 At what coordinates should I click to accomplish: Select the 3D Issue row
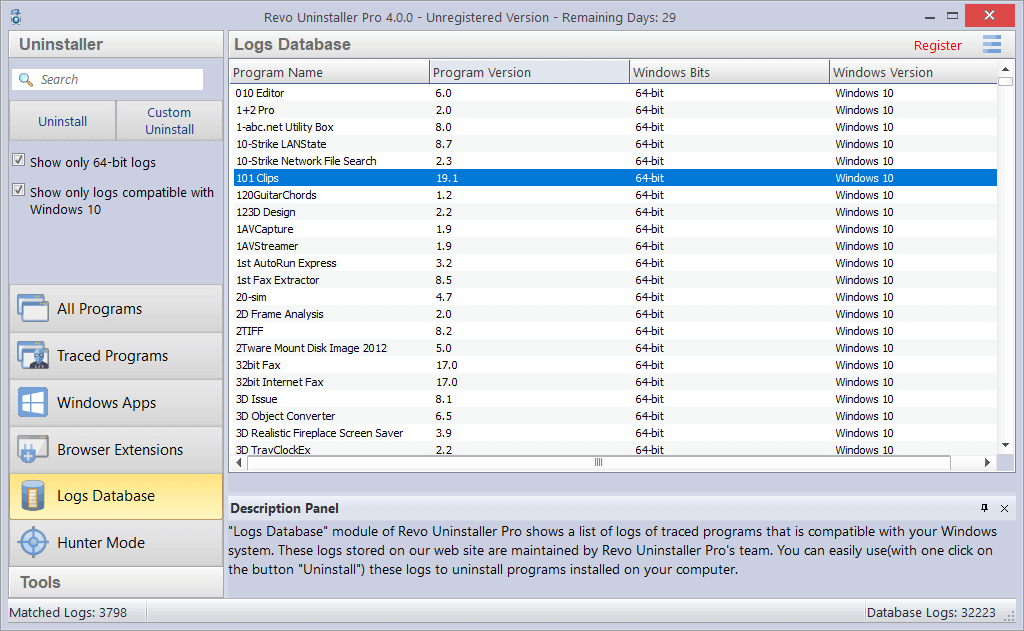(615, 398)
